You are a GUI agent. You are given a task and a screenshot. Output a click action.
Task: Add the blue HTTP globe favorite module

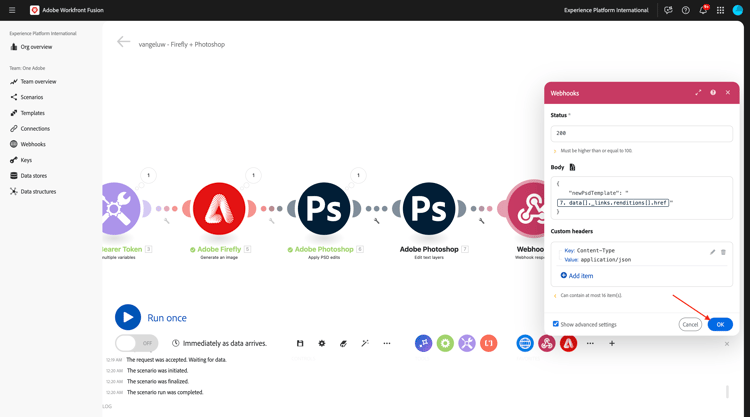pos(525,343)
